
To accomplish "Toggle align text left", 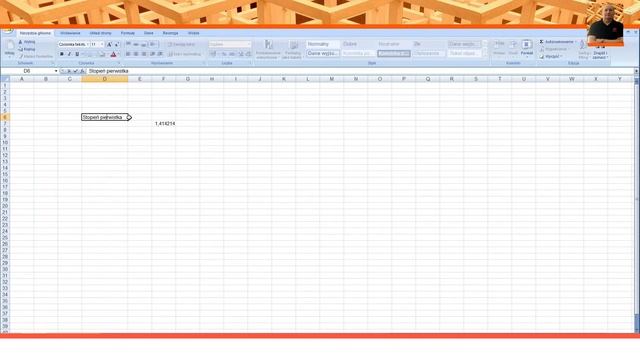I will [x=128, y=54].
